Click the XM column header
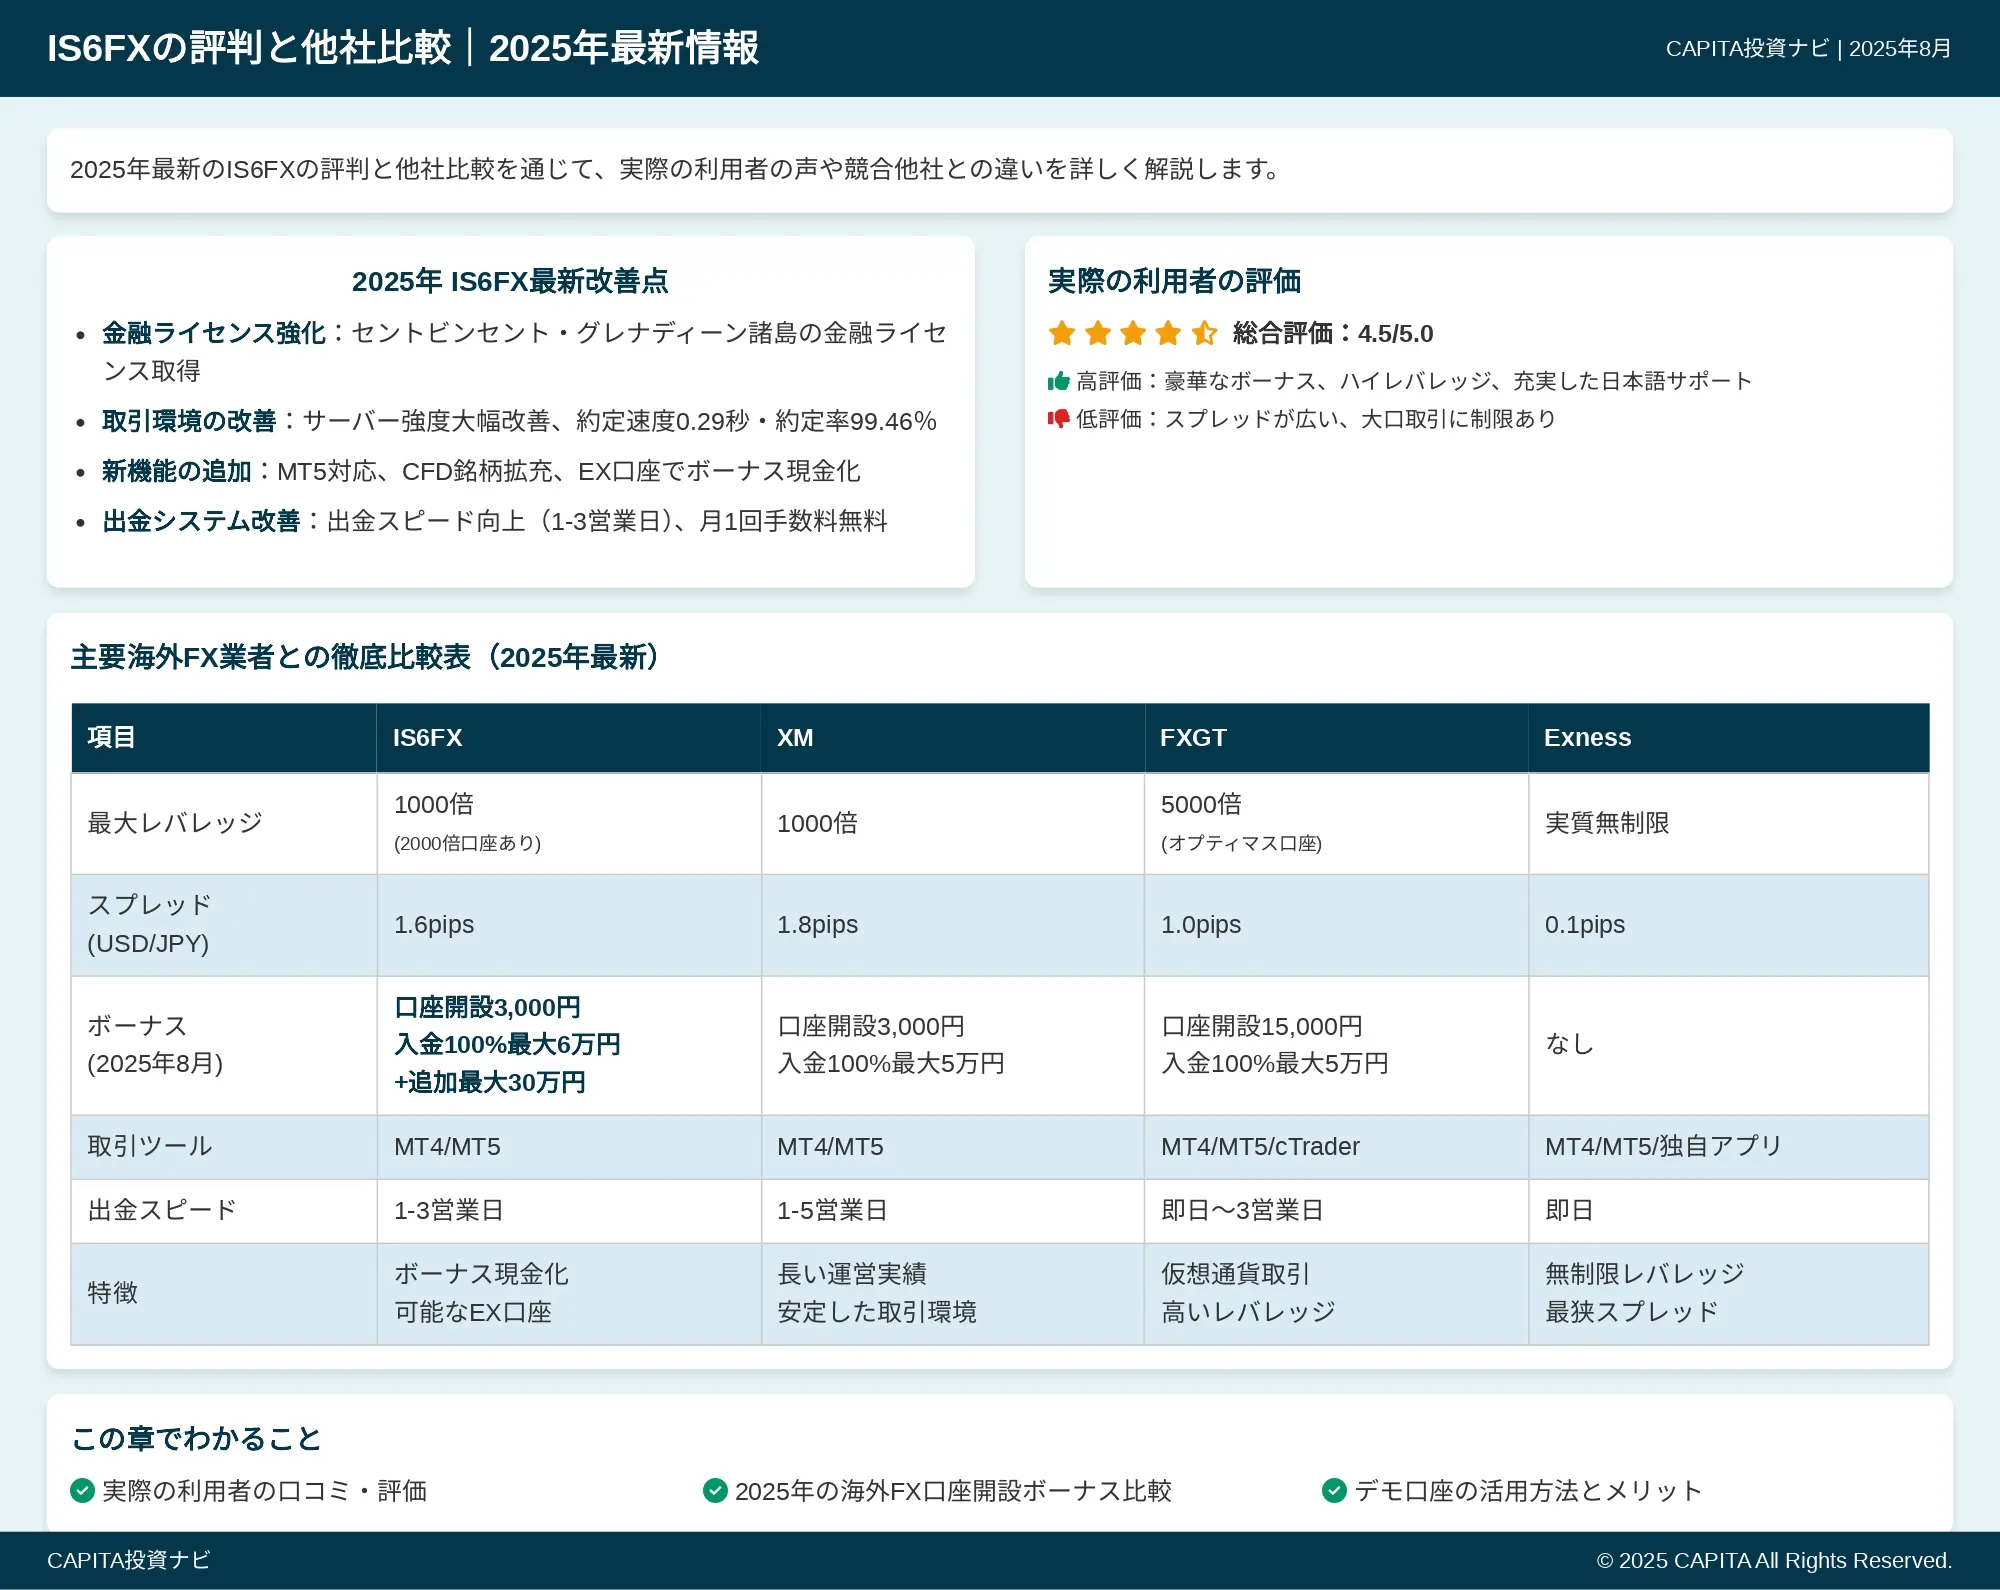 (x=952, y=738)
